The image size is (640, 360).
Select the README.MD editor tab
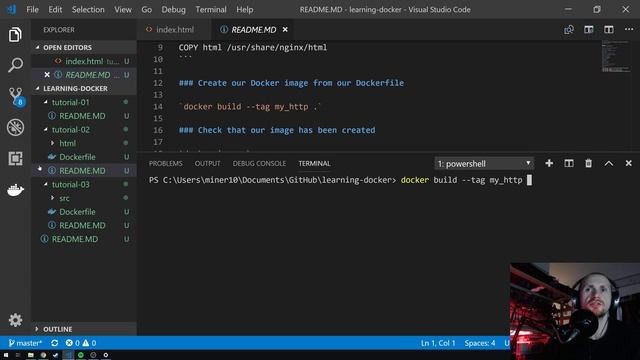tap(253, 29)
